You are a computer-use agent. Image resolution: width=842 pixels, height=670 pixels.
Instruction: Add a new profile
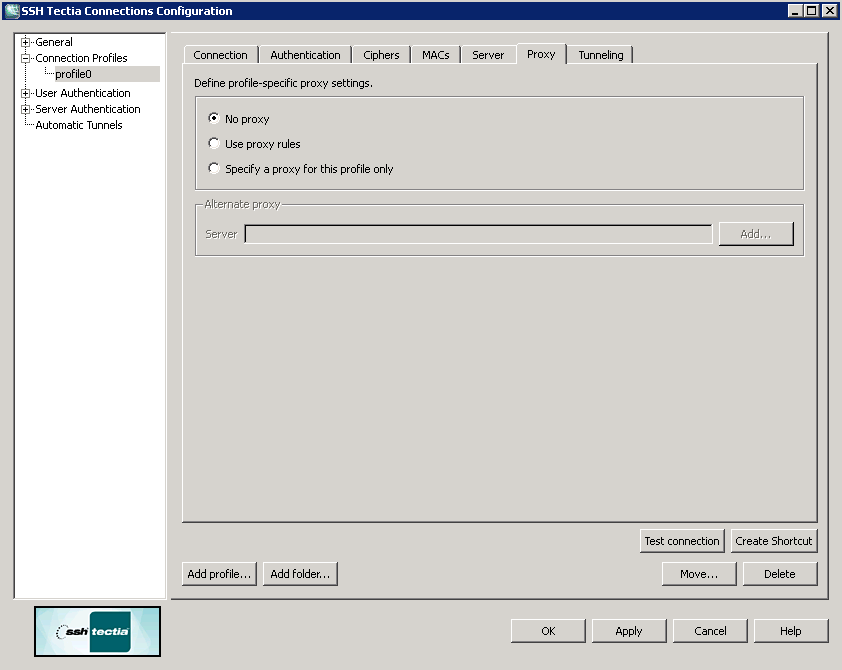coord(218,573)
